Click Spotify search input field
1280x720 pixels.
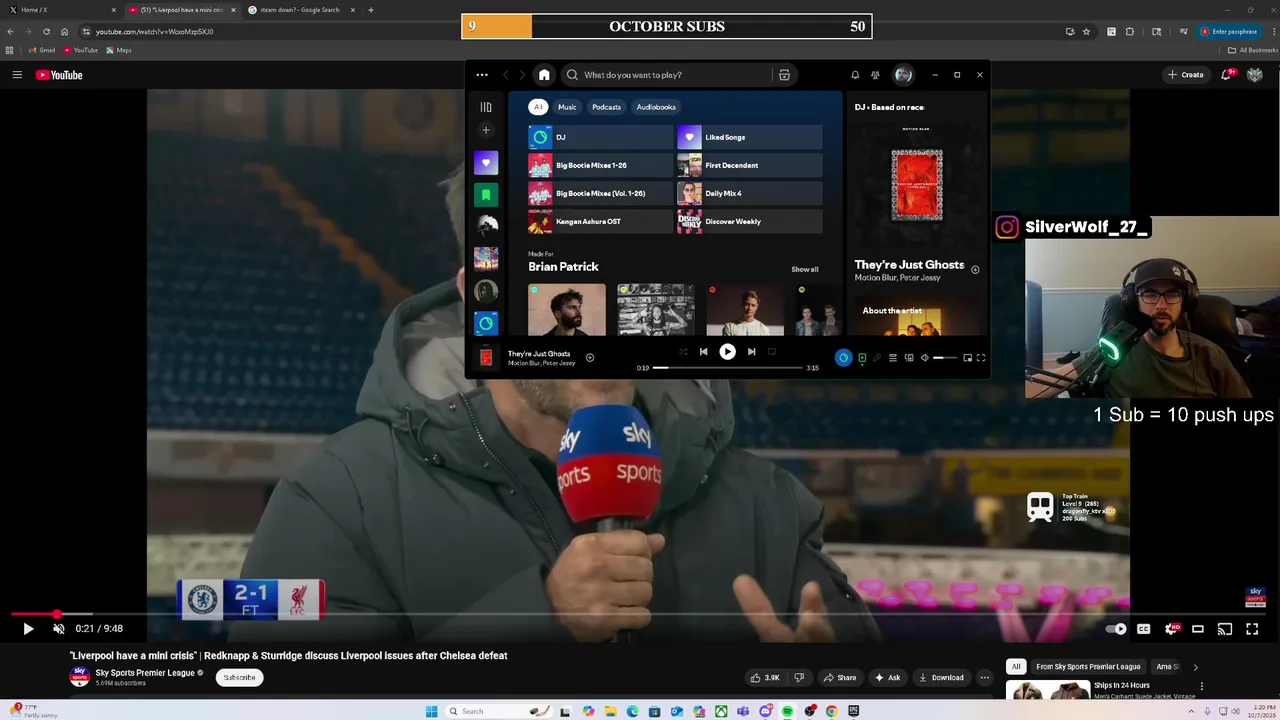(x=670, y=75)
